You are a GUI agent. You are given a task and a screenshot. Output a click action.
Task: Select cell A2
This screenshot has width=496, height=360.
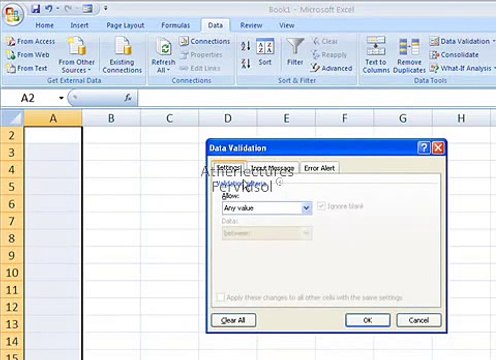point(53,135)
